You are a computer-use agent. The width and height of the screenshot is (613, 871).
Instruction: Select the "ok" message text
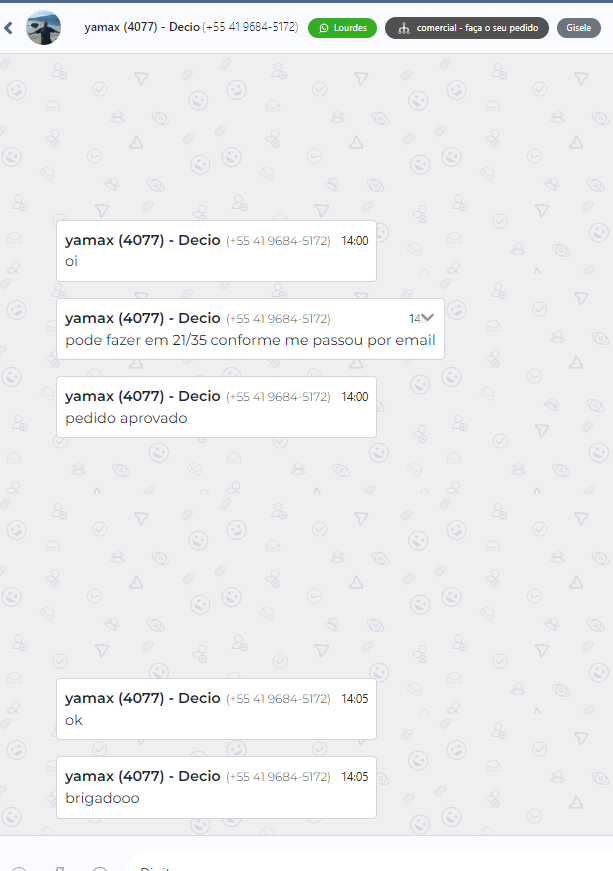pos(74,720)
